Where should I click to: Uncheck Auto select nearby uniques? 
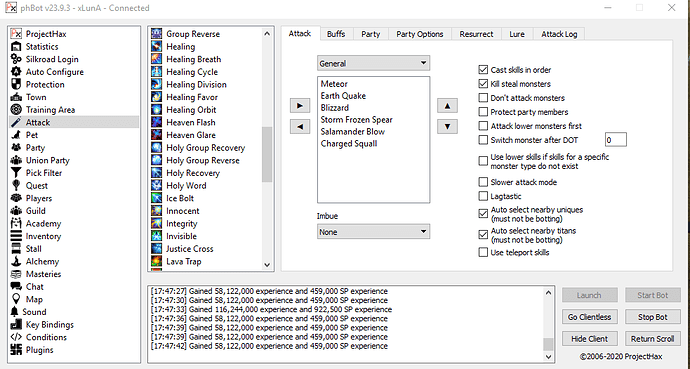pyautogui.click(x=483, y=214)
